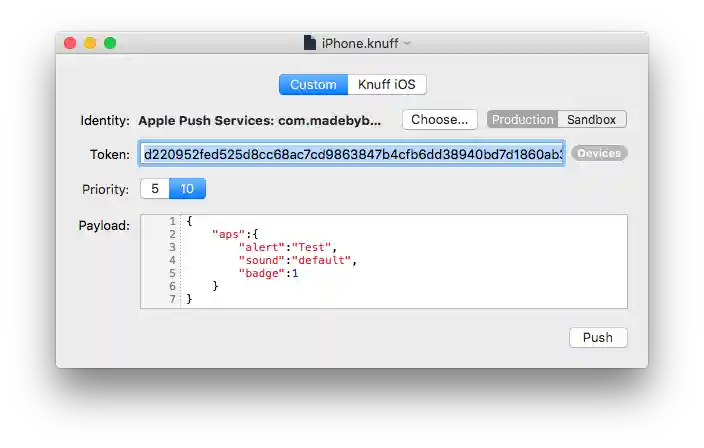Screen dimensions: 704x448
Task: Set priority to 10
Action: 187,189
